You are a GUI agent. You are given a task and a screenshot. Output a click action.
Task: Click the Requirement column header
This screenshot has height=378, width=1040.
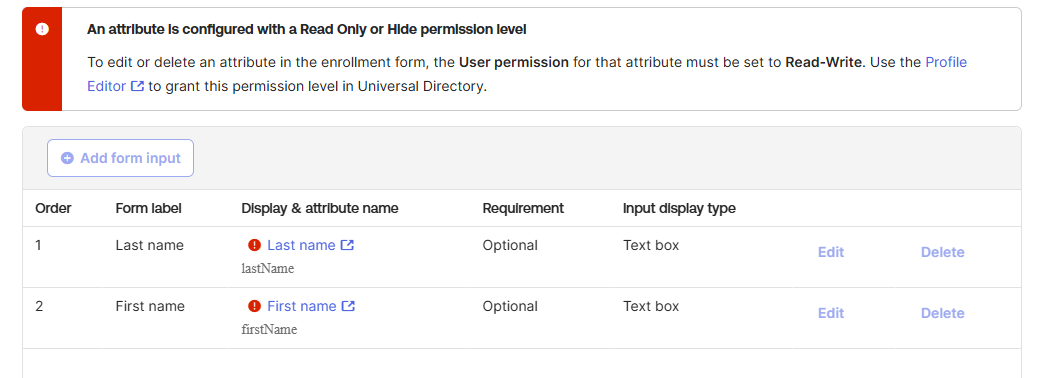523,208
